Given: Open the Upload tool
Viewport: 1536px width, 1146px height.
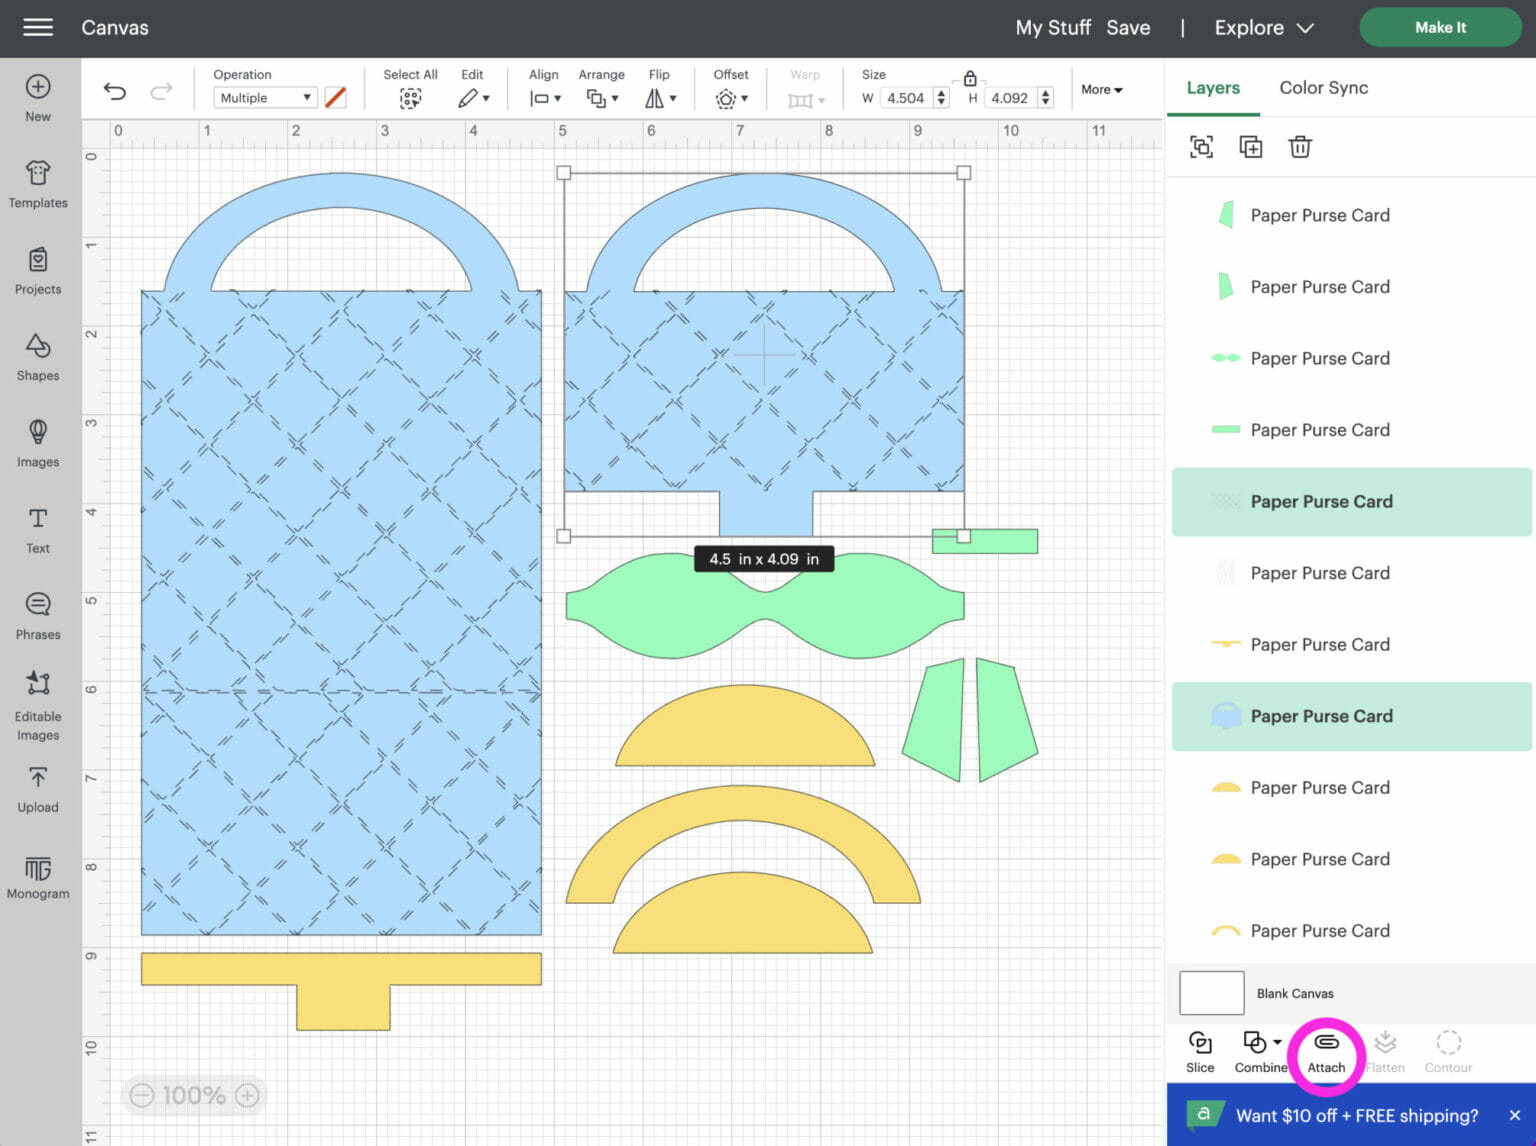Looking at the screenshot, I should click(38, 789).
